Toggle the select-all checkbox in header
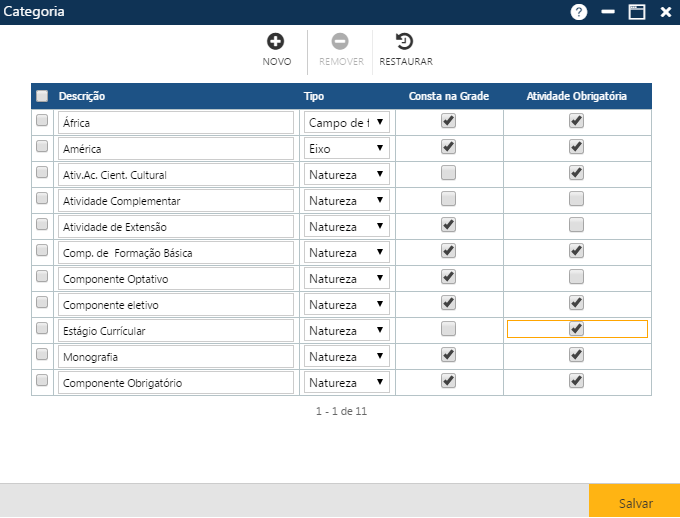The height and width of the screenshot is (518, 680). pos(42,96)
